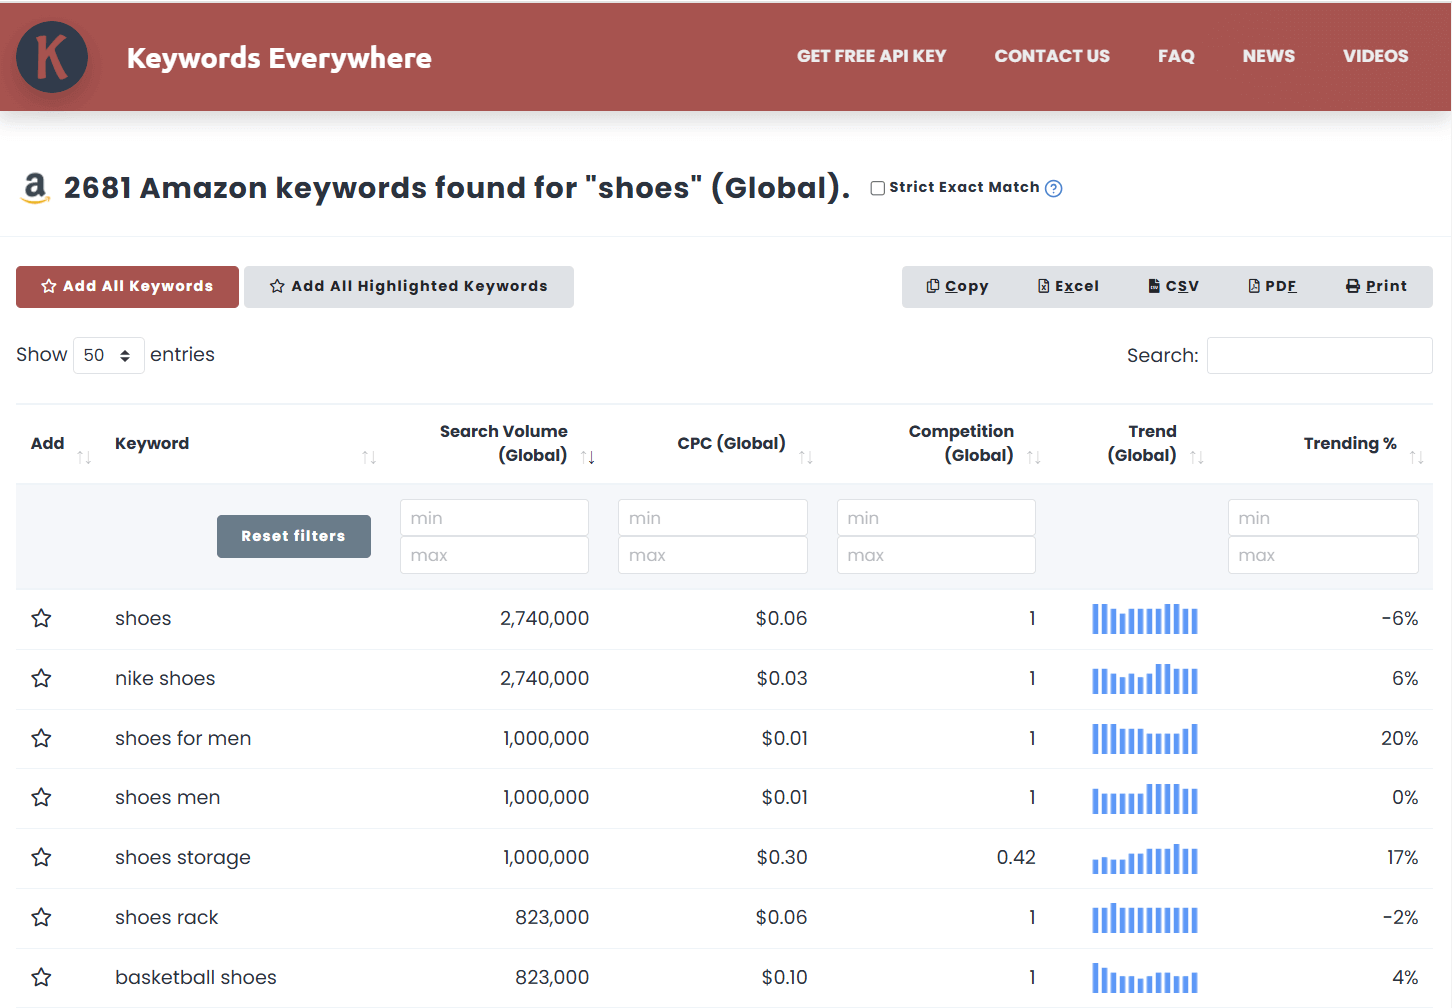This screenshot has width=1452, height=1008.
Task: Focus Competition max filter field
Action: 936,555
